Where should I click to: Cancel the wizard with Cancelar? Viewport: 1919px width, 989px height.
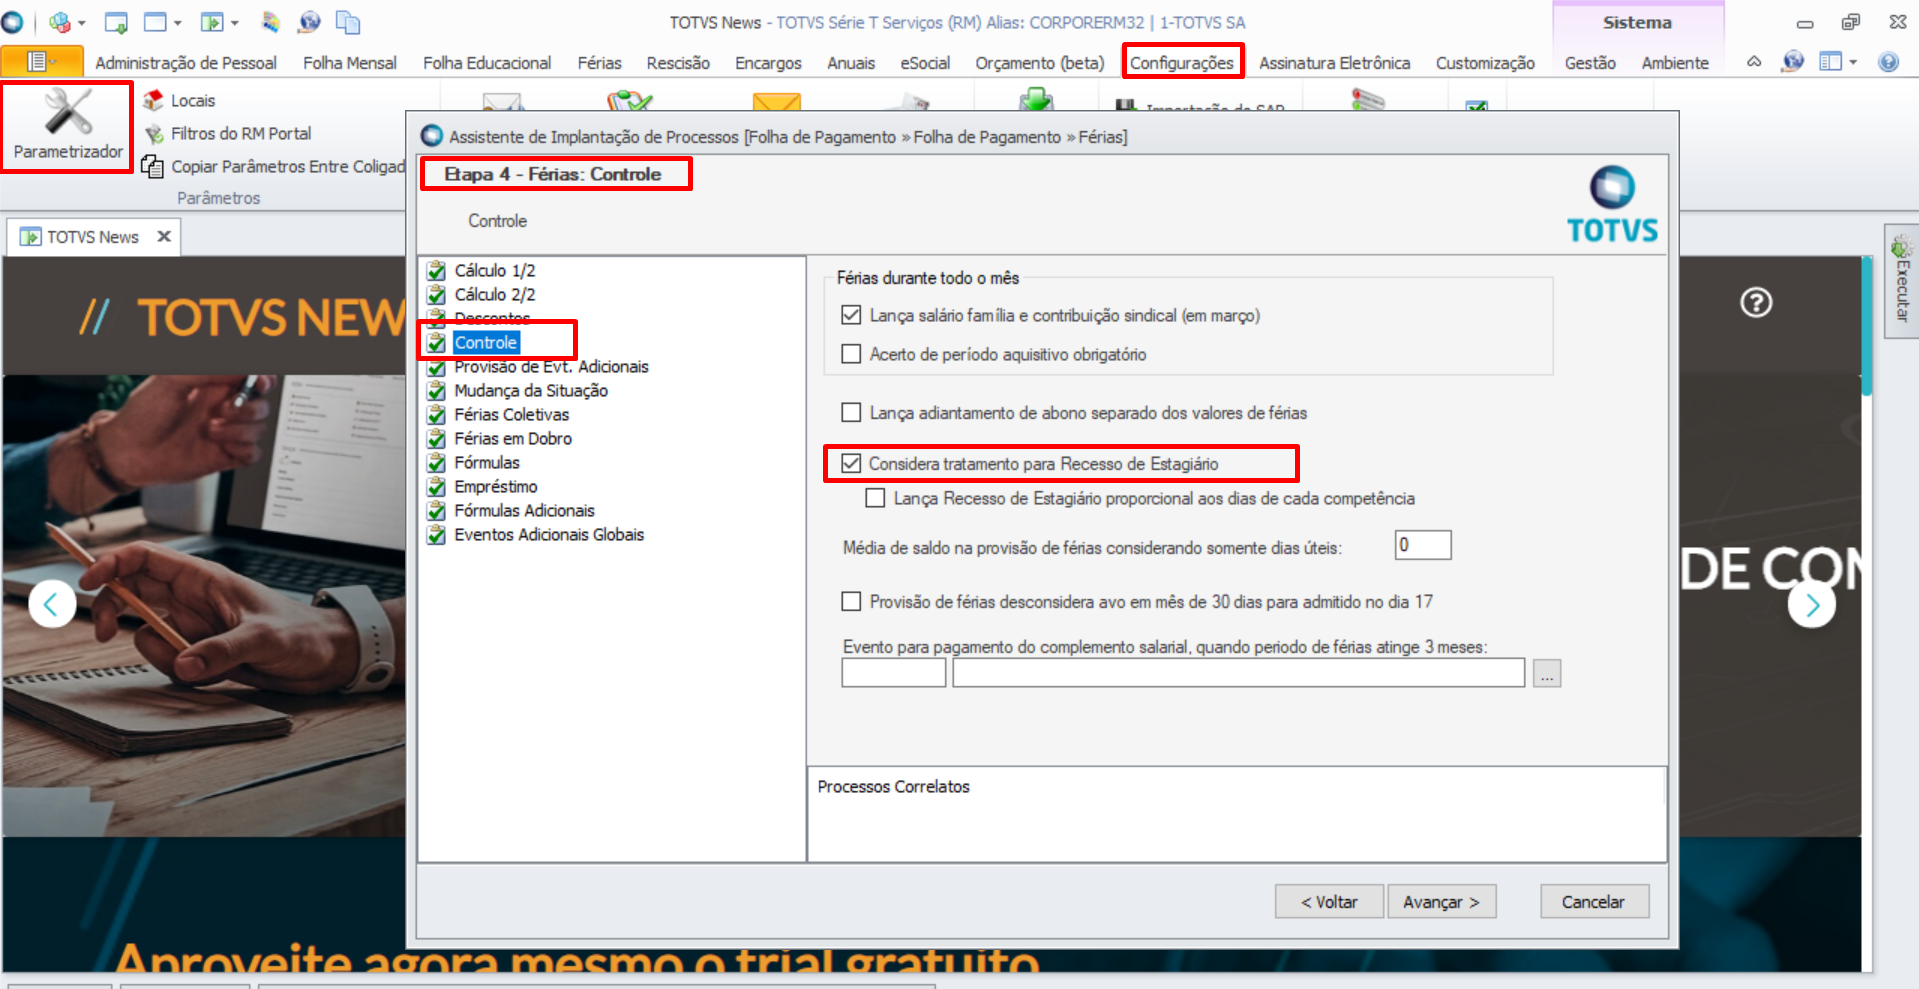[x=1593, y=902]
